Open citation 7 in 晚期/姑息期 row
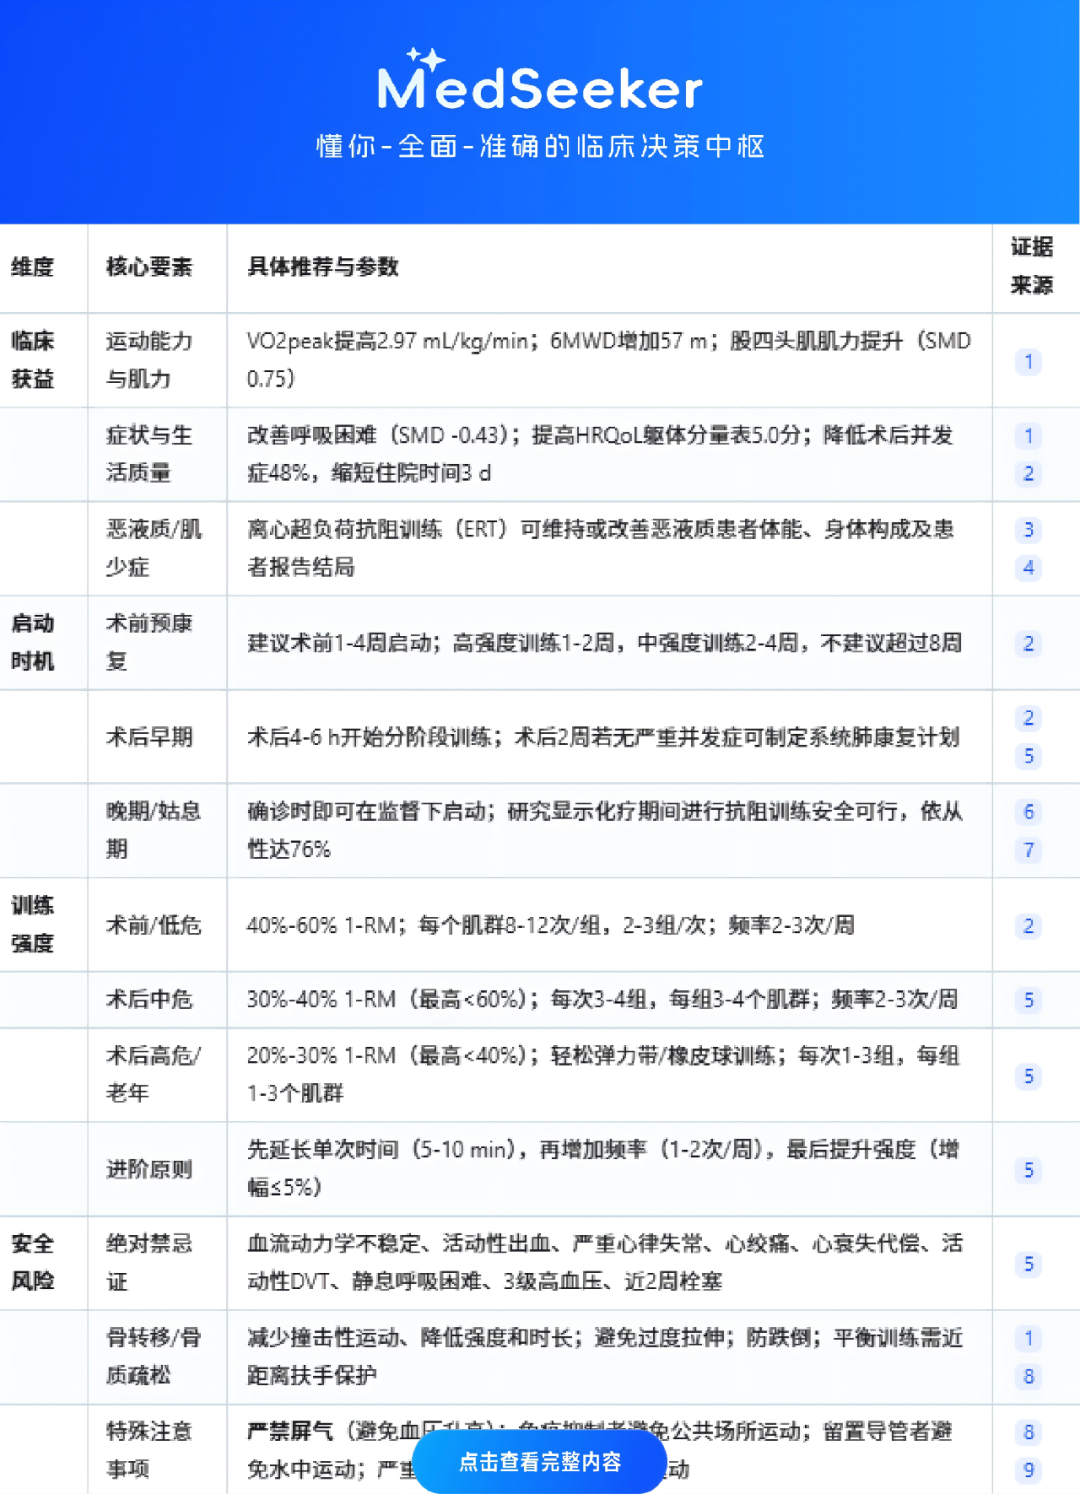1080x1494 pixels. (x=1028, y=850)
